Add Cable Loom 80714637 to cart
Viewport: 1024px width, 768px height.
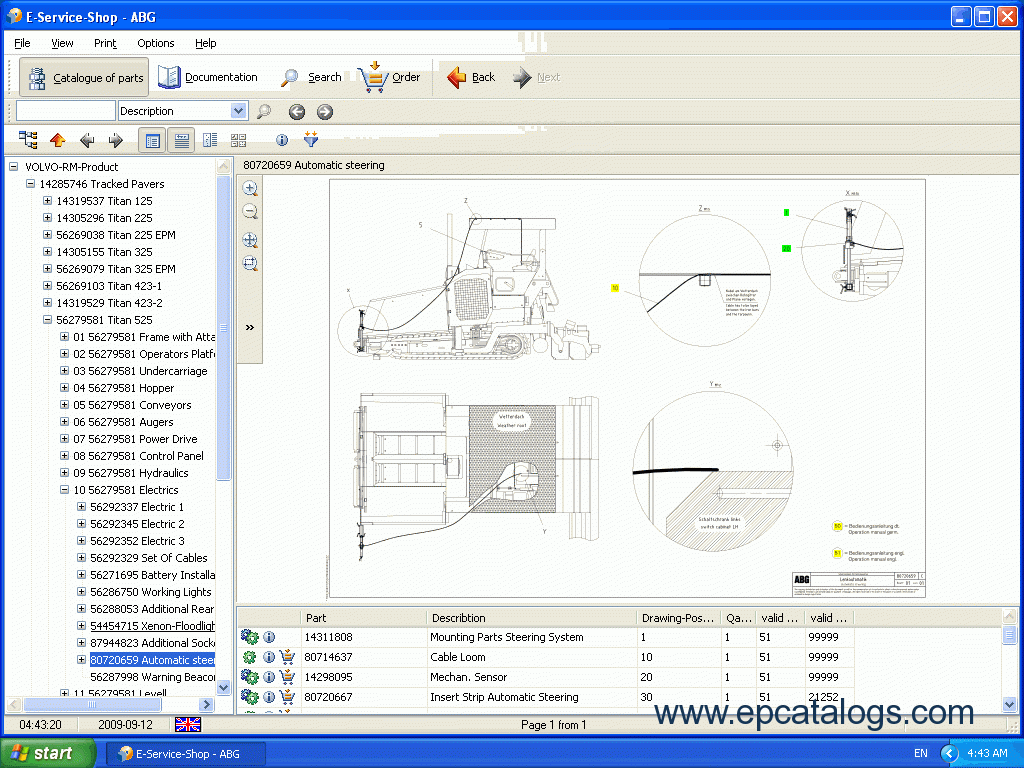(287, 657)
